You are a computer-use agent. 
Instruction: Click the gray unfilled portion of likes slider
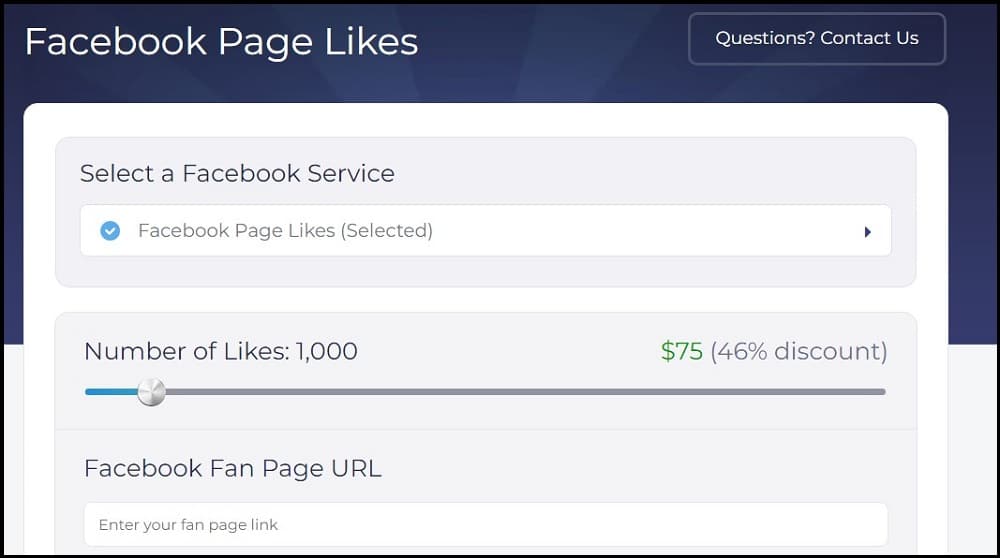pos(525,392)
